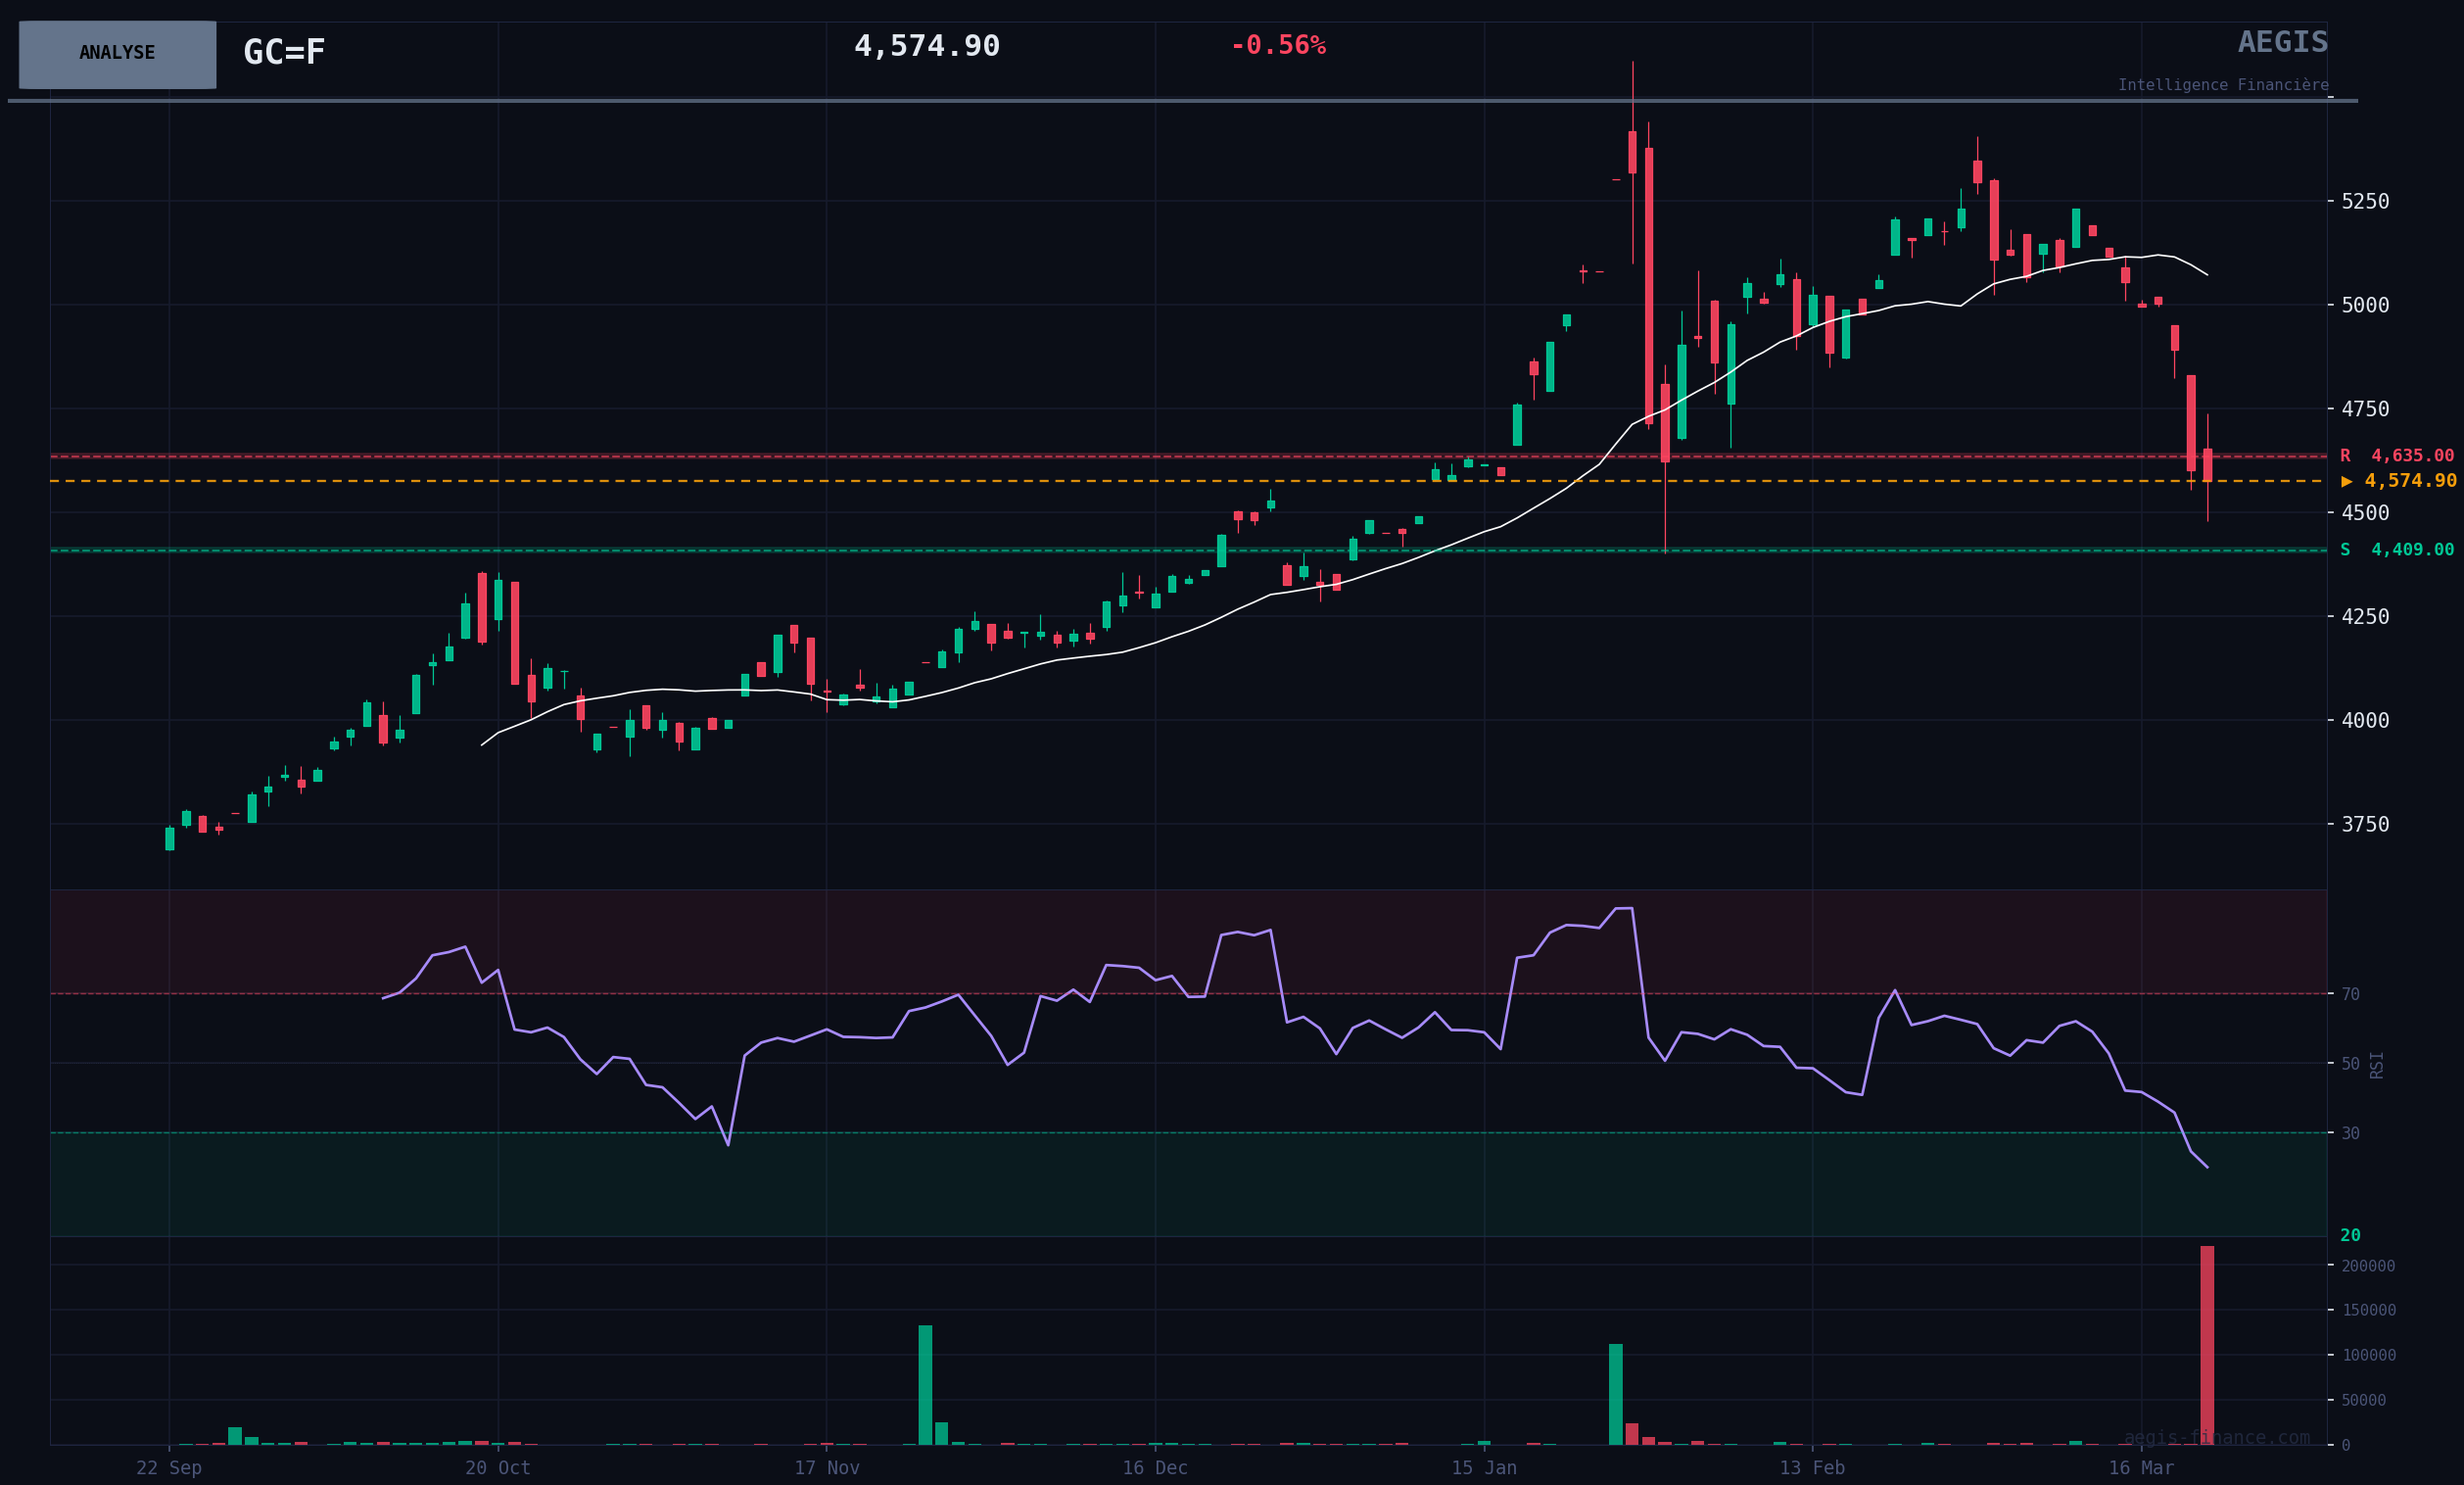Click the GC=F ticker symbol
This screenshot has height=1485, width=2464.
284,53
